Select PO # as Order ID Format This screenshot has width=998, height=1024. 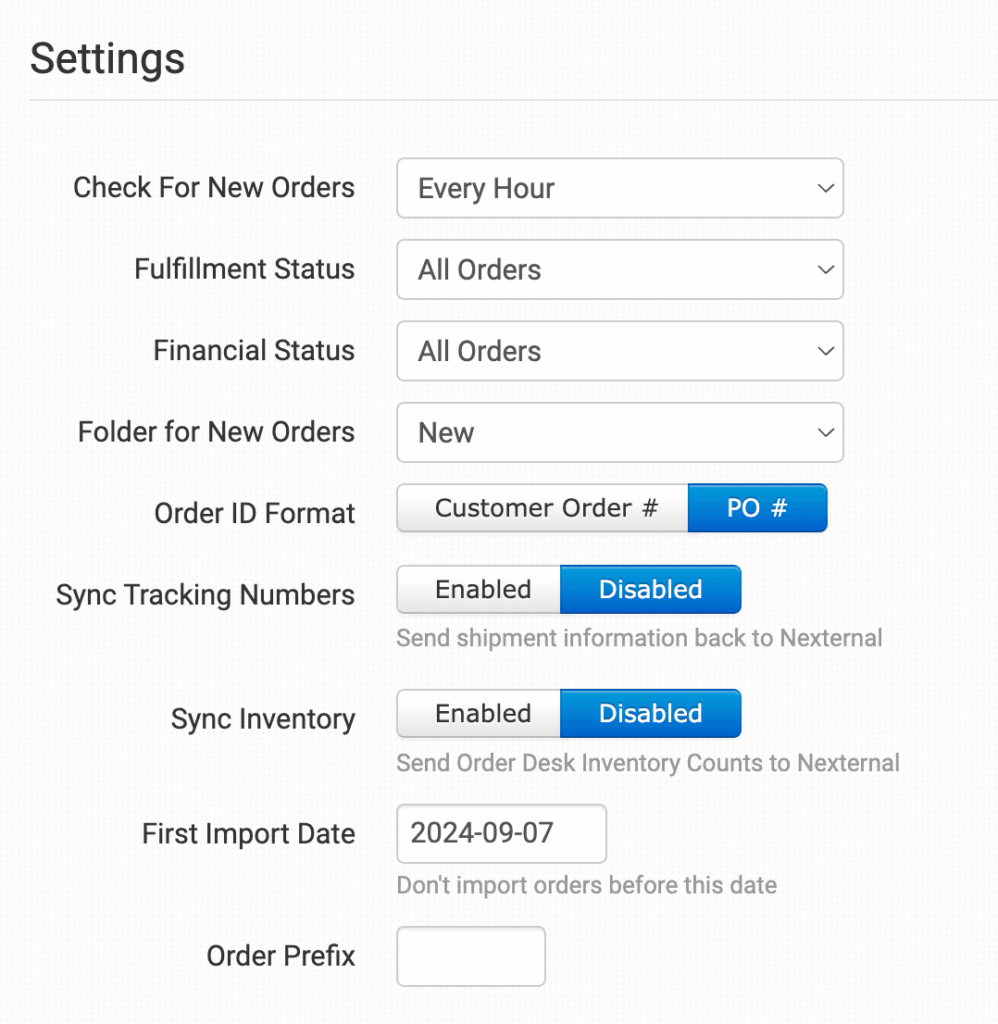coord(757,508)
